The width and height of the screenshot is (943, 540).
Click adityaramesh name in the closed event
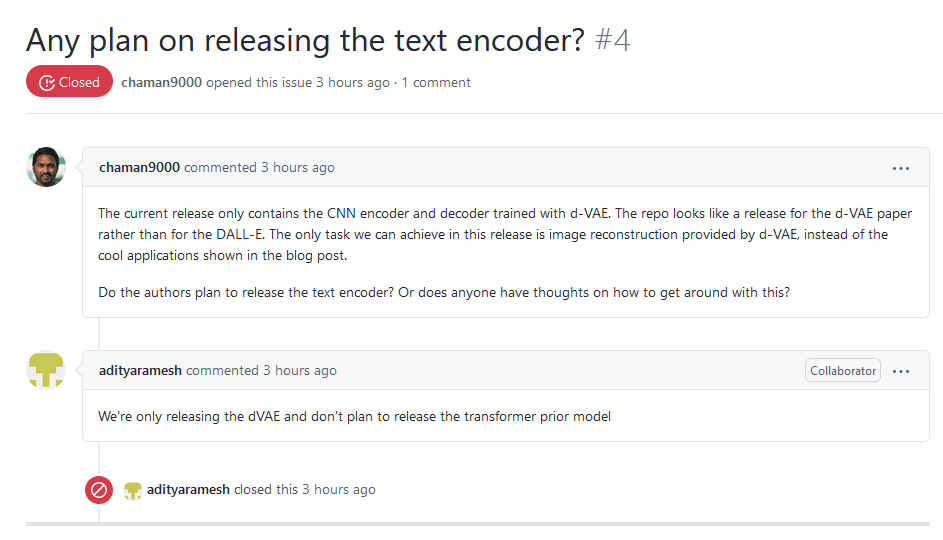(x=188, y=489)
